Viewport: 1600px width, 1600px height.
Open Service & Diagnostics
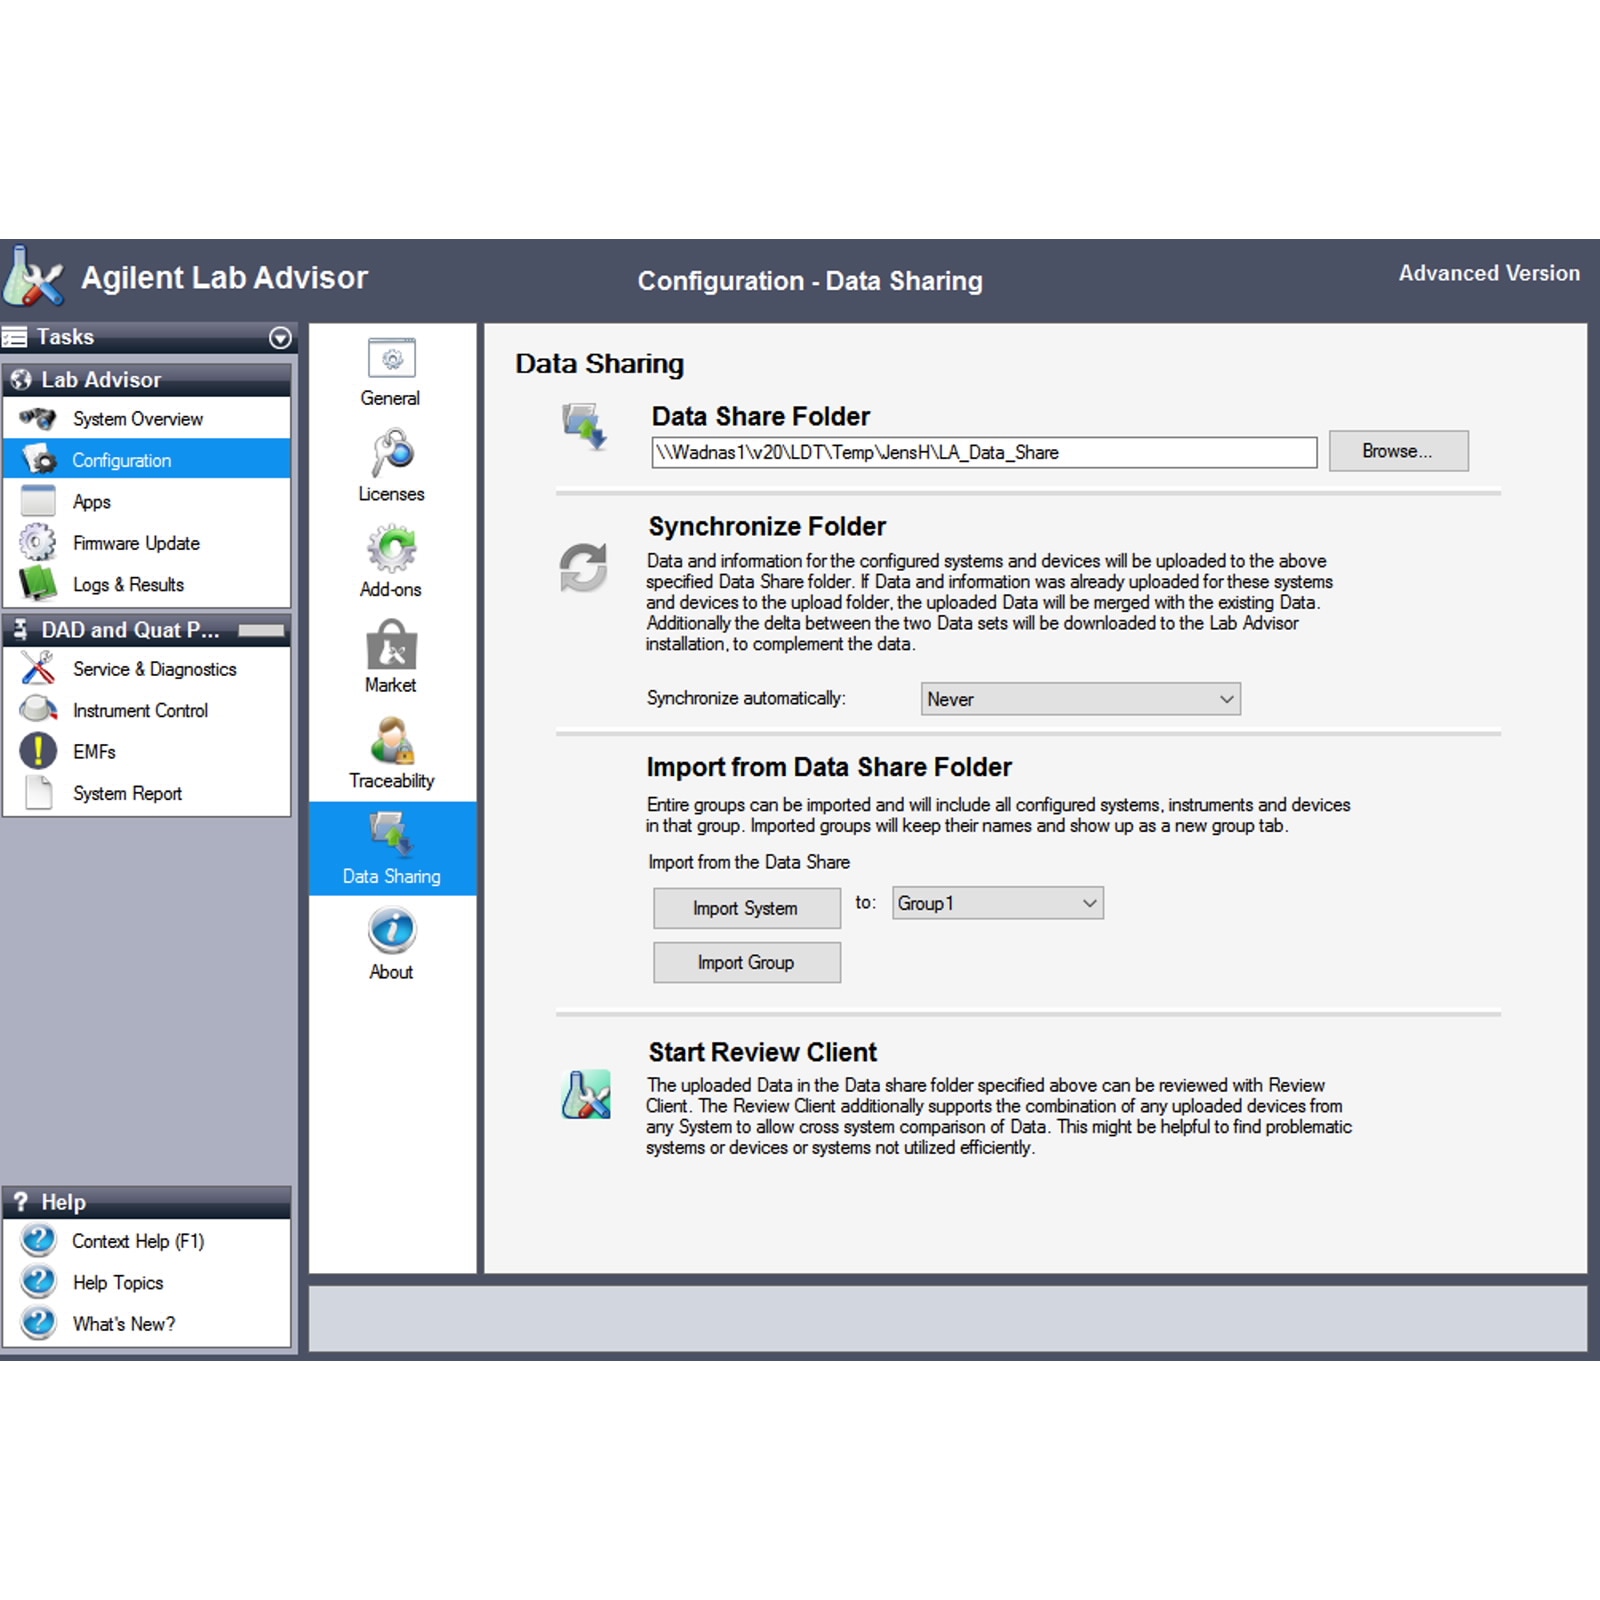pyautogui.click(x=154, y=669)
